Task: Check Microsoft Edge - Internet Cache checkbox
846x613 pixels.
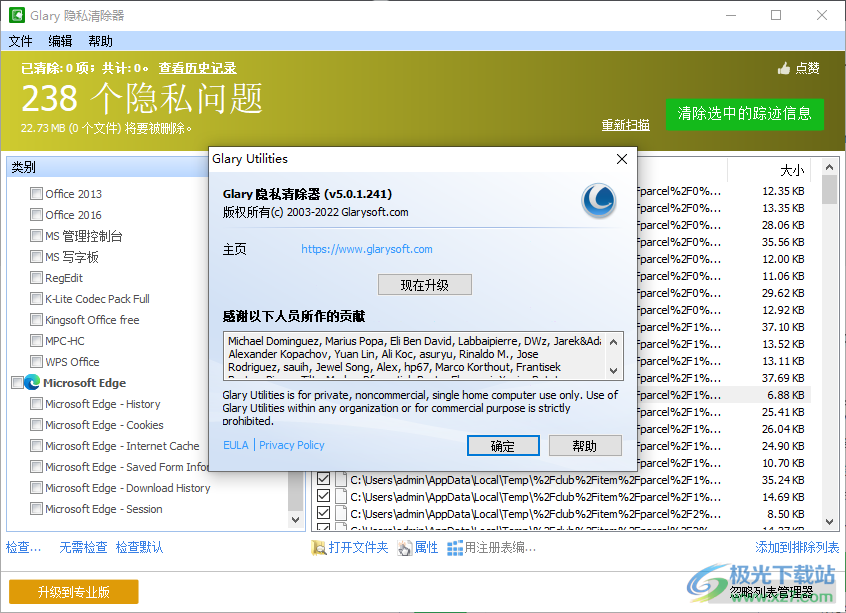Action: coord(36,446)
